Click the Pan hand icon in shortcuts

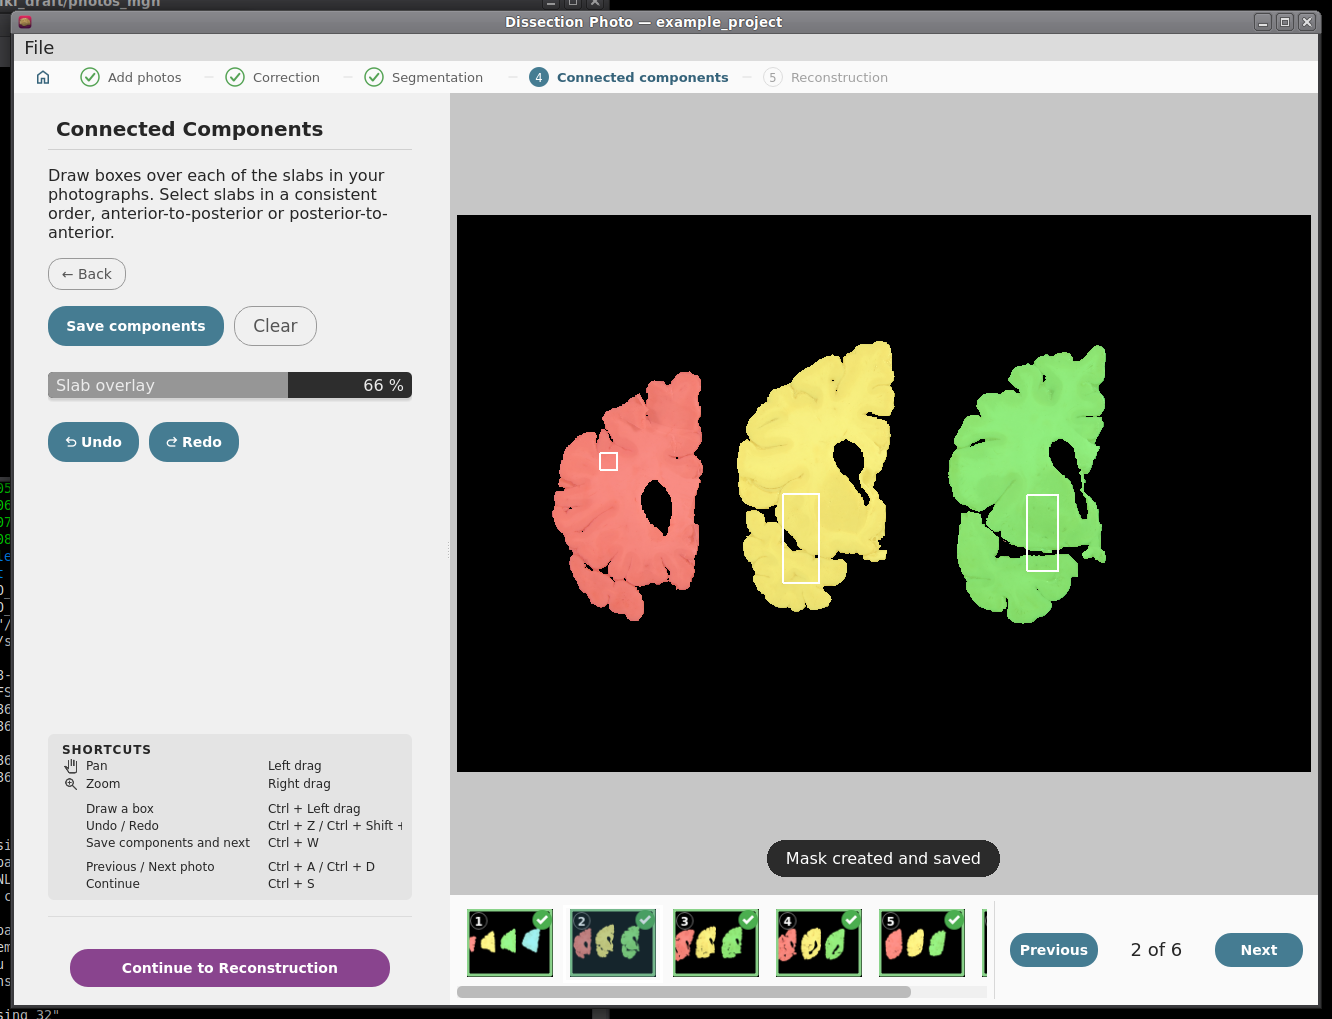tap(71, 766)
